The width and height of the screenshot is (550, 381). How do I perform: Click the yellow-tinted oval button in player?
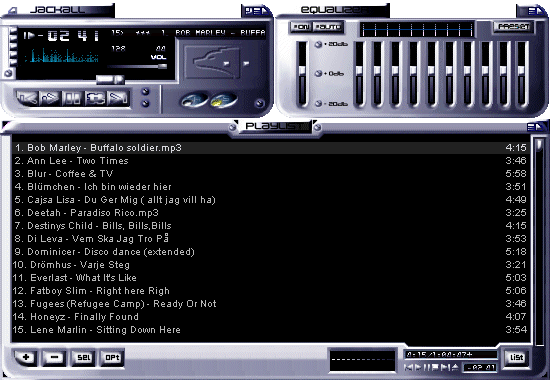coord(223,100)
